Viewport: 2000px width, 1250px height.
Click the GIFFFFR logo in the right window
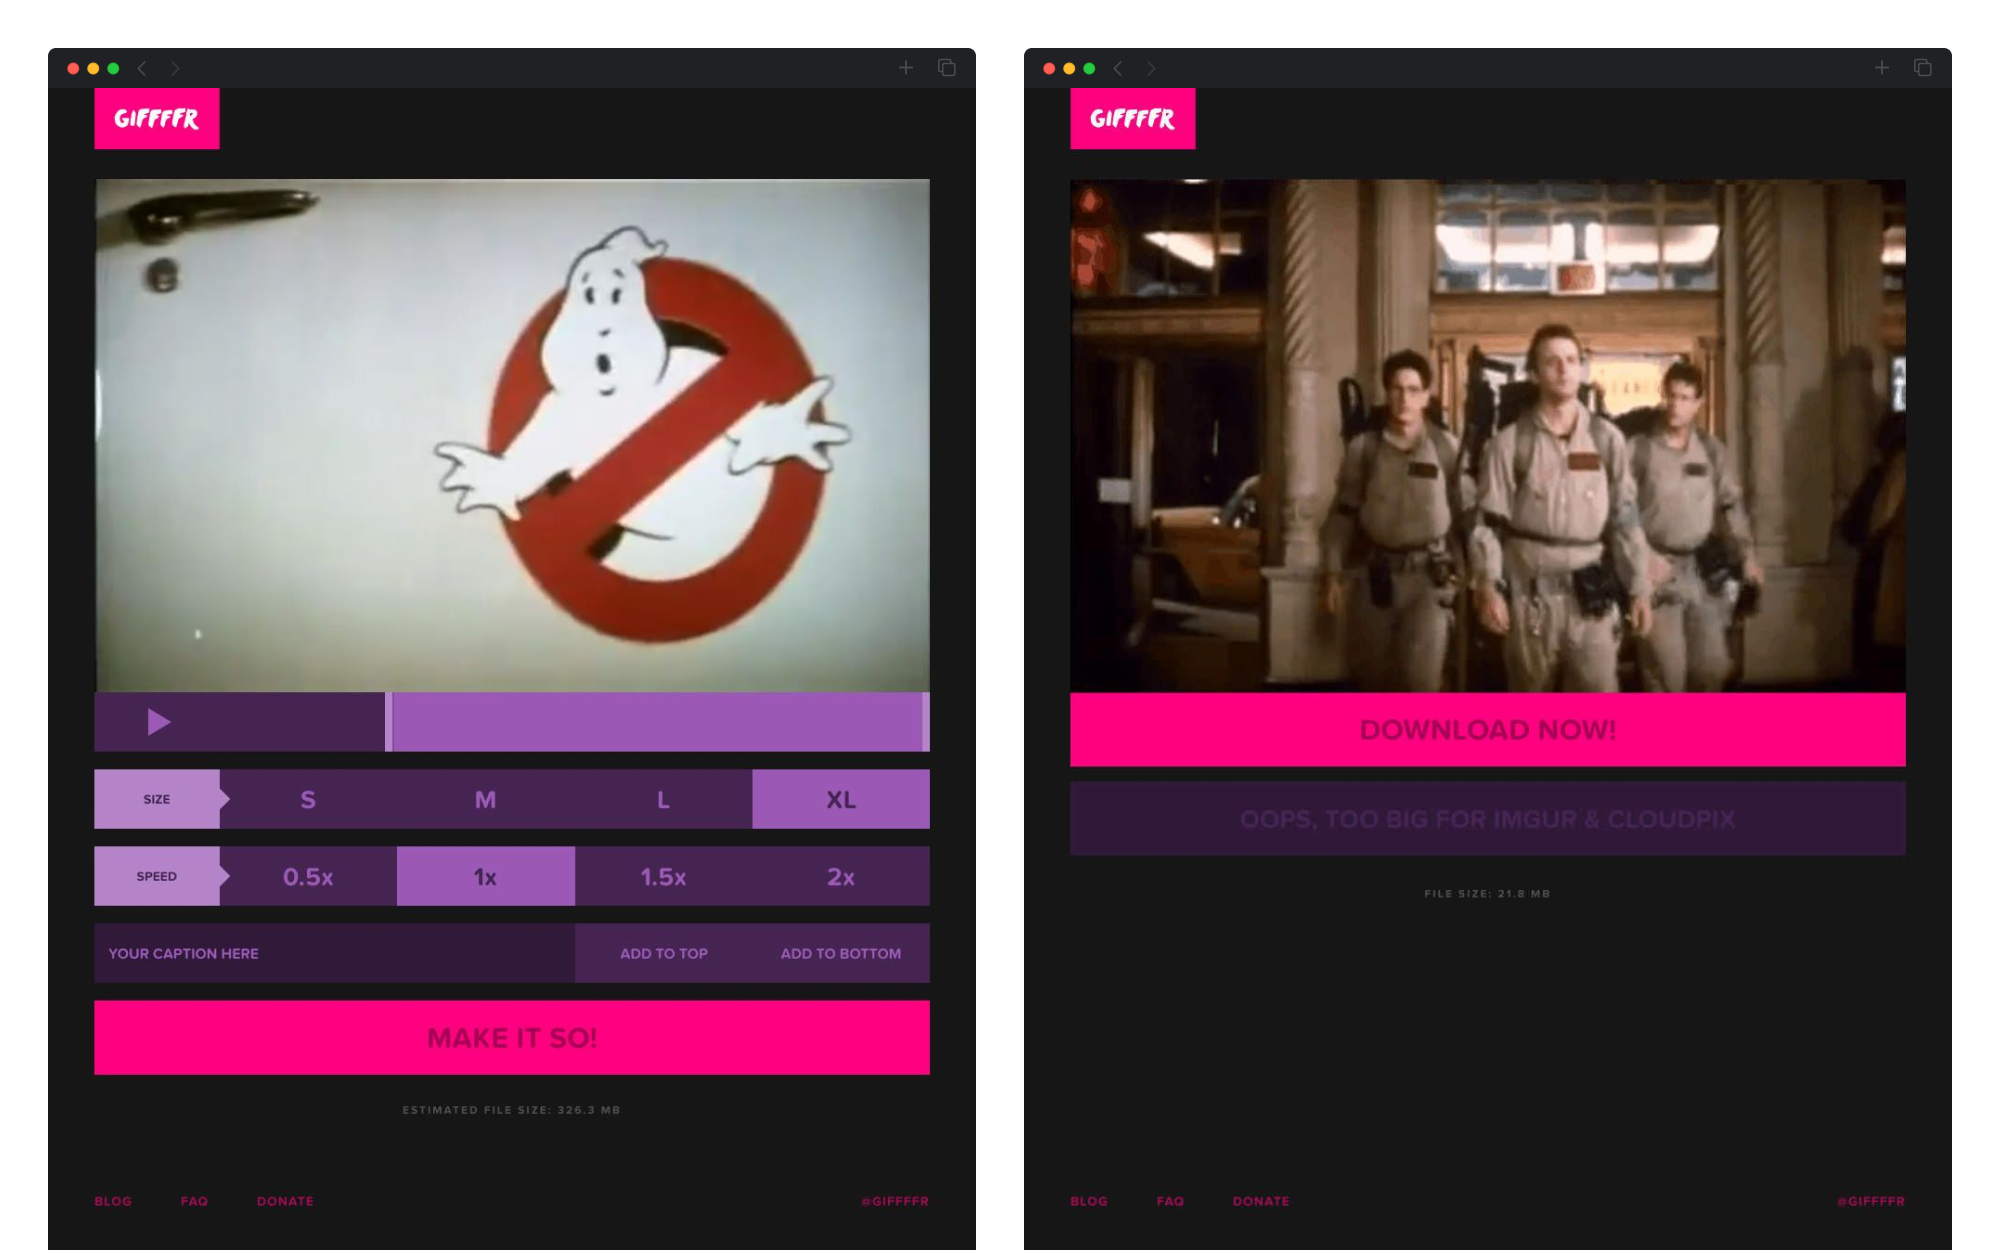tap(1132, 119)
